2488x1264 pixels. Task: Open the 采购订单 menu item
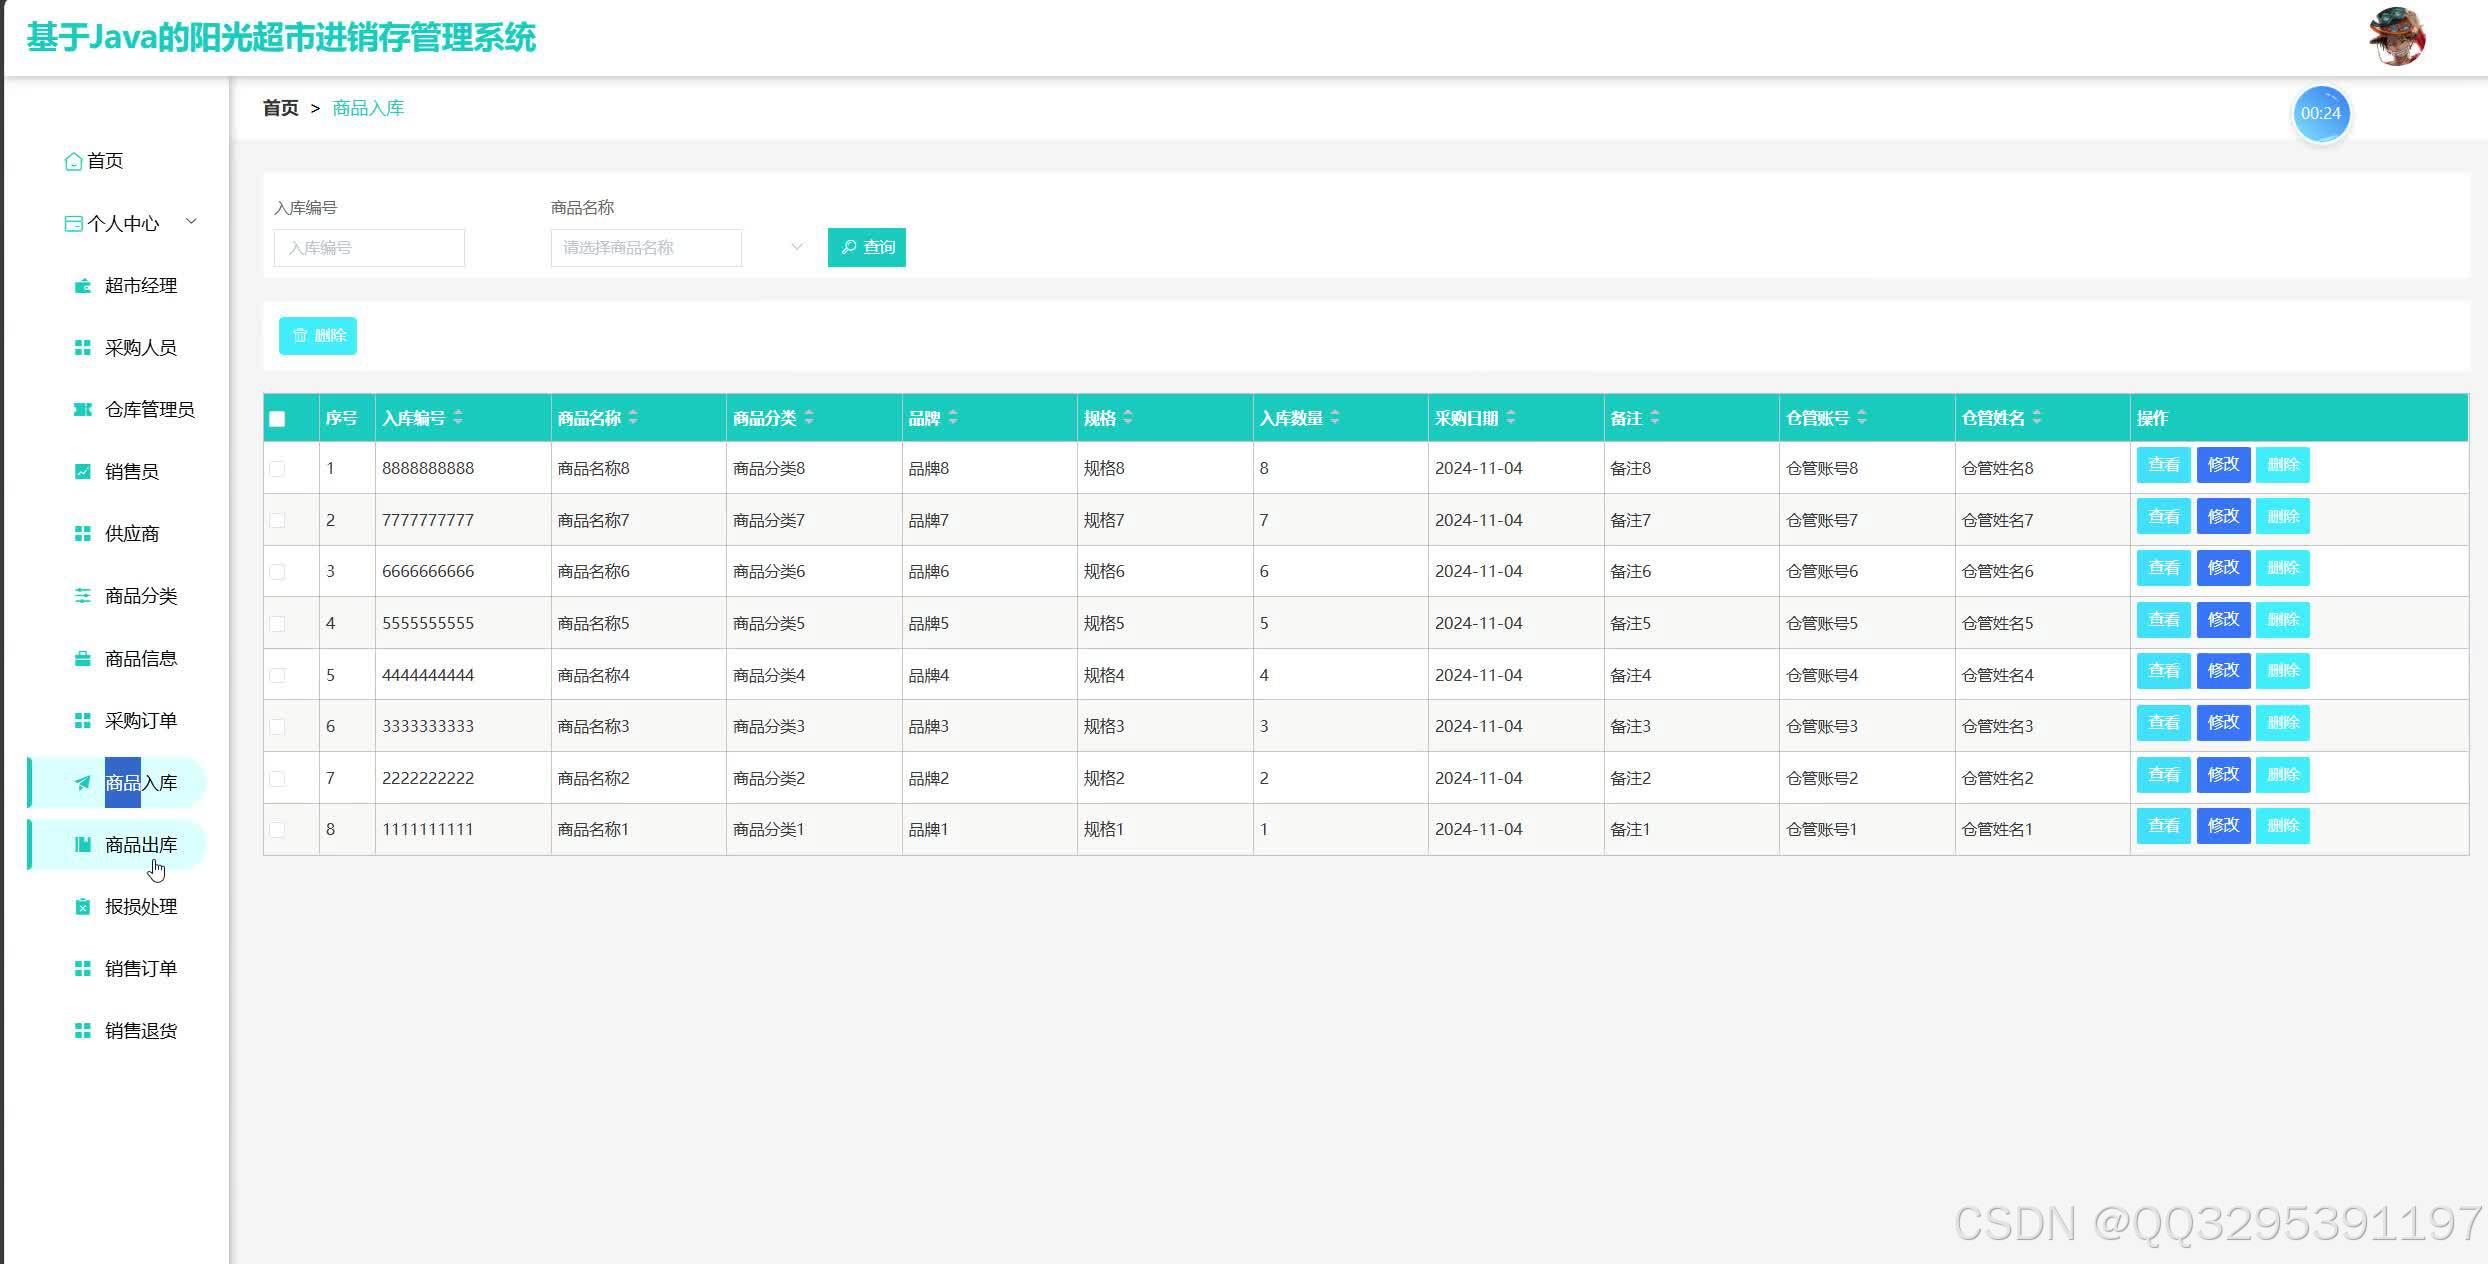117,721
